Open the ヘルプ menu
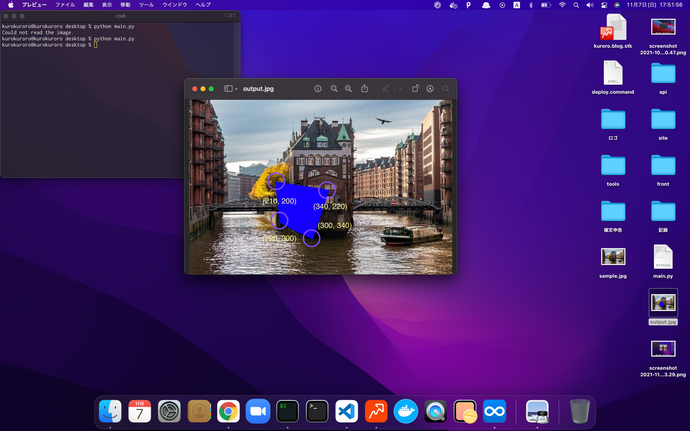Screen dimensions: 690x431 click(203, 5)
